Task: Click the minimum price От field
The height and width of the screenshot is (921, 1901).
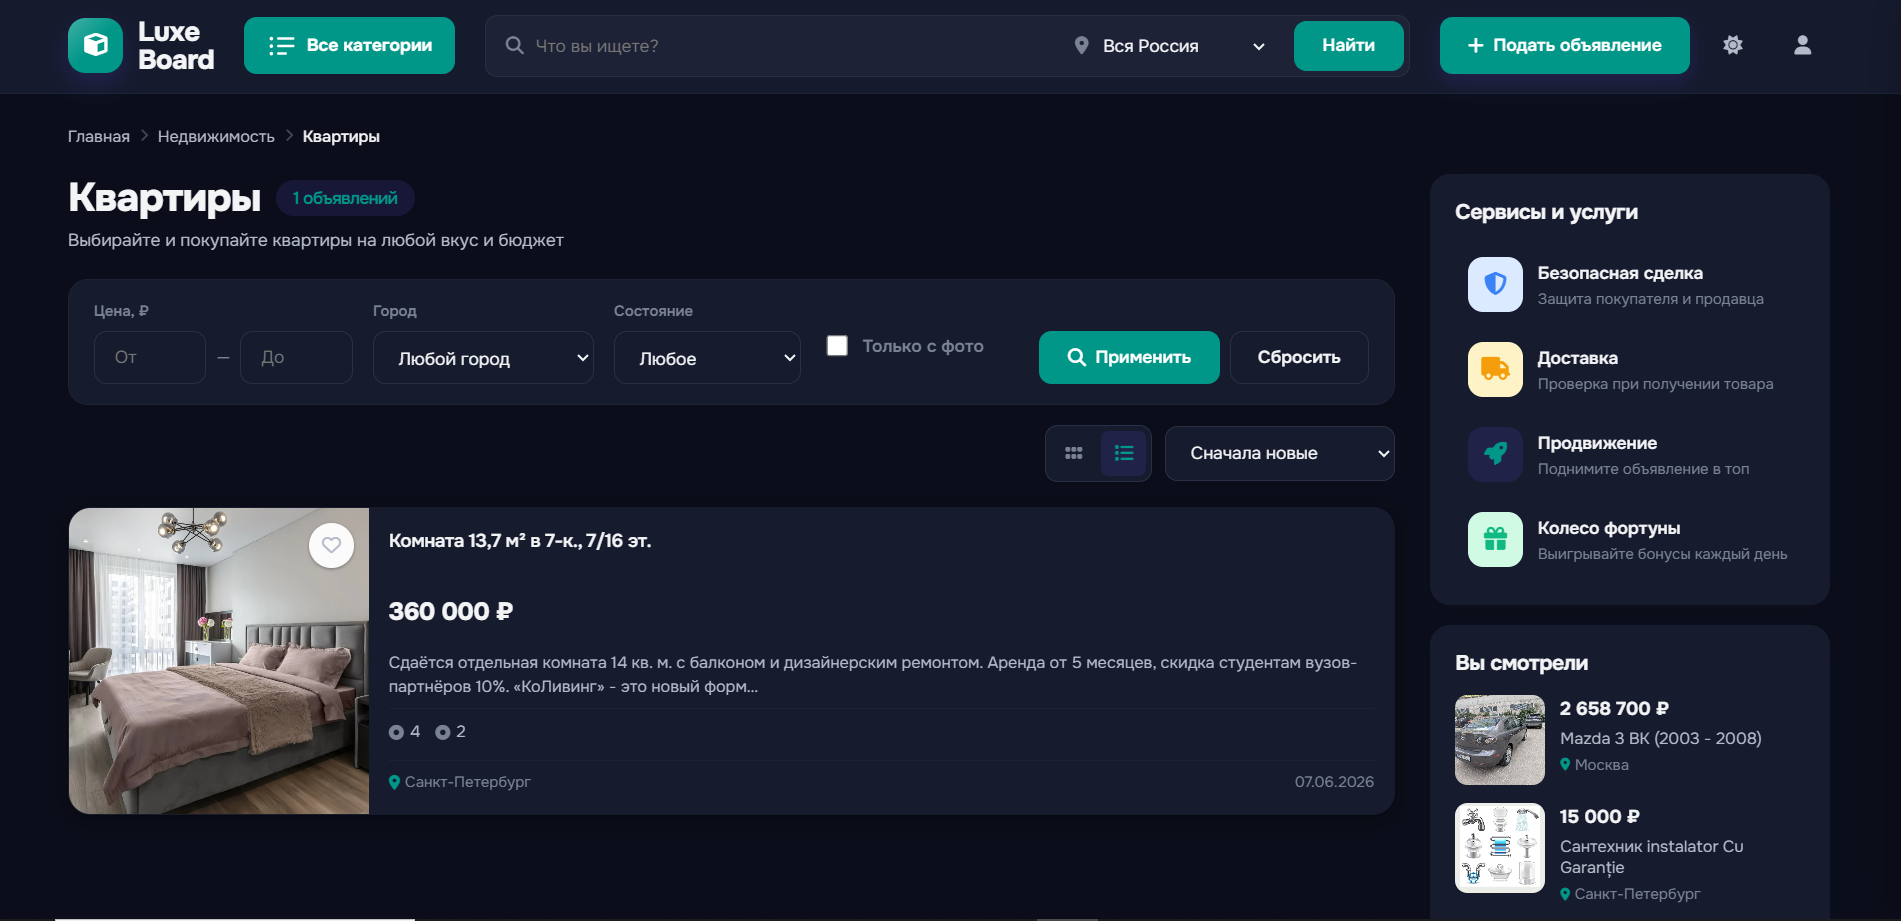Action: pyautogui.click(x=150, y=357)
